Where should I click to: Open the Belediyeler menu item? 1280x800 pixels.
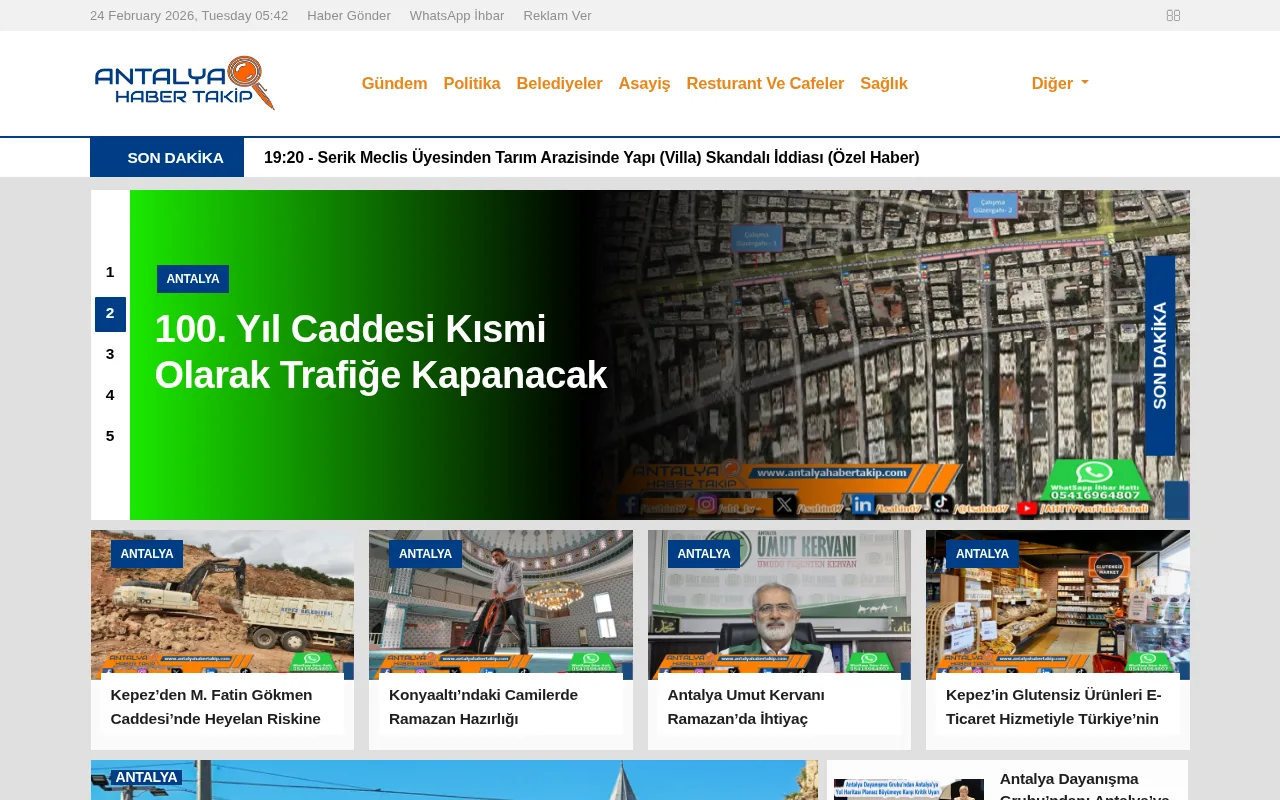(559, 83)
